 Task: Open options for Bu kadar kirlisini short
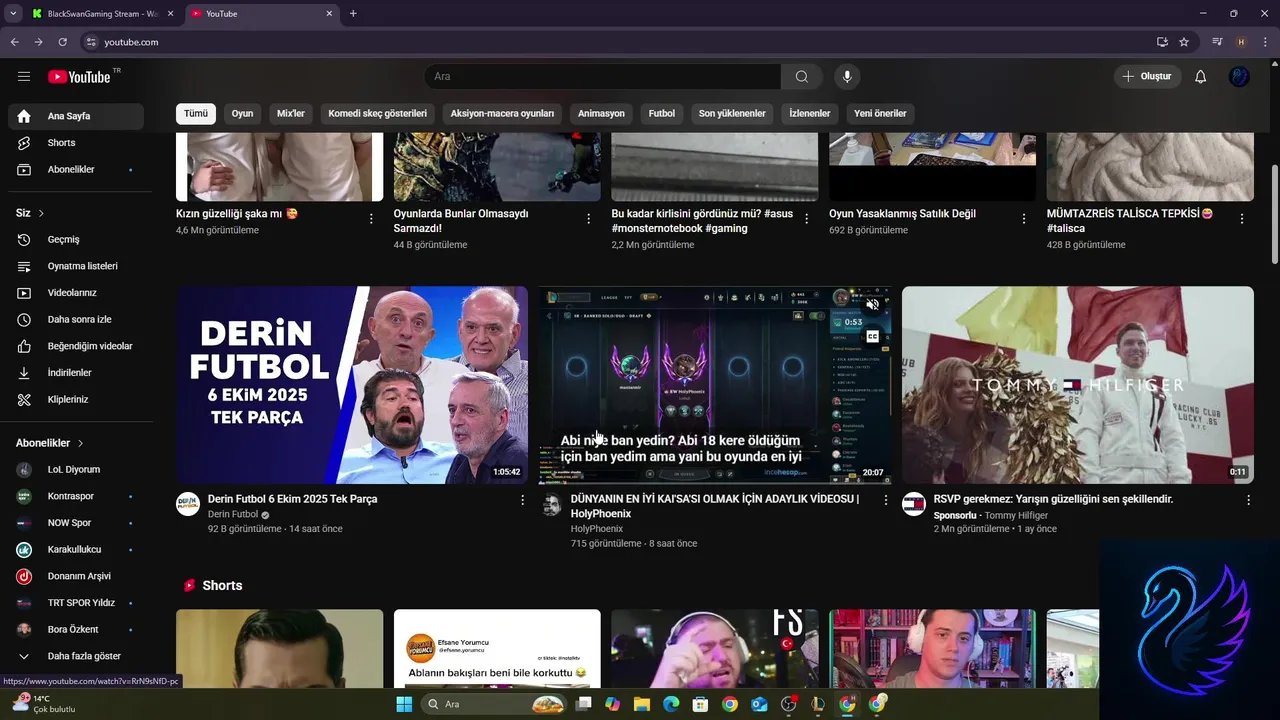pyautogui.click(x=806, y=218)
